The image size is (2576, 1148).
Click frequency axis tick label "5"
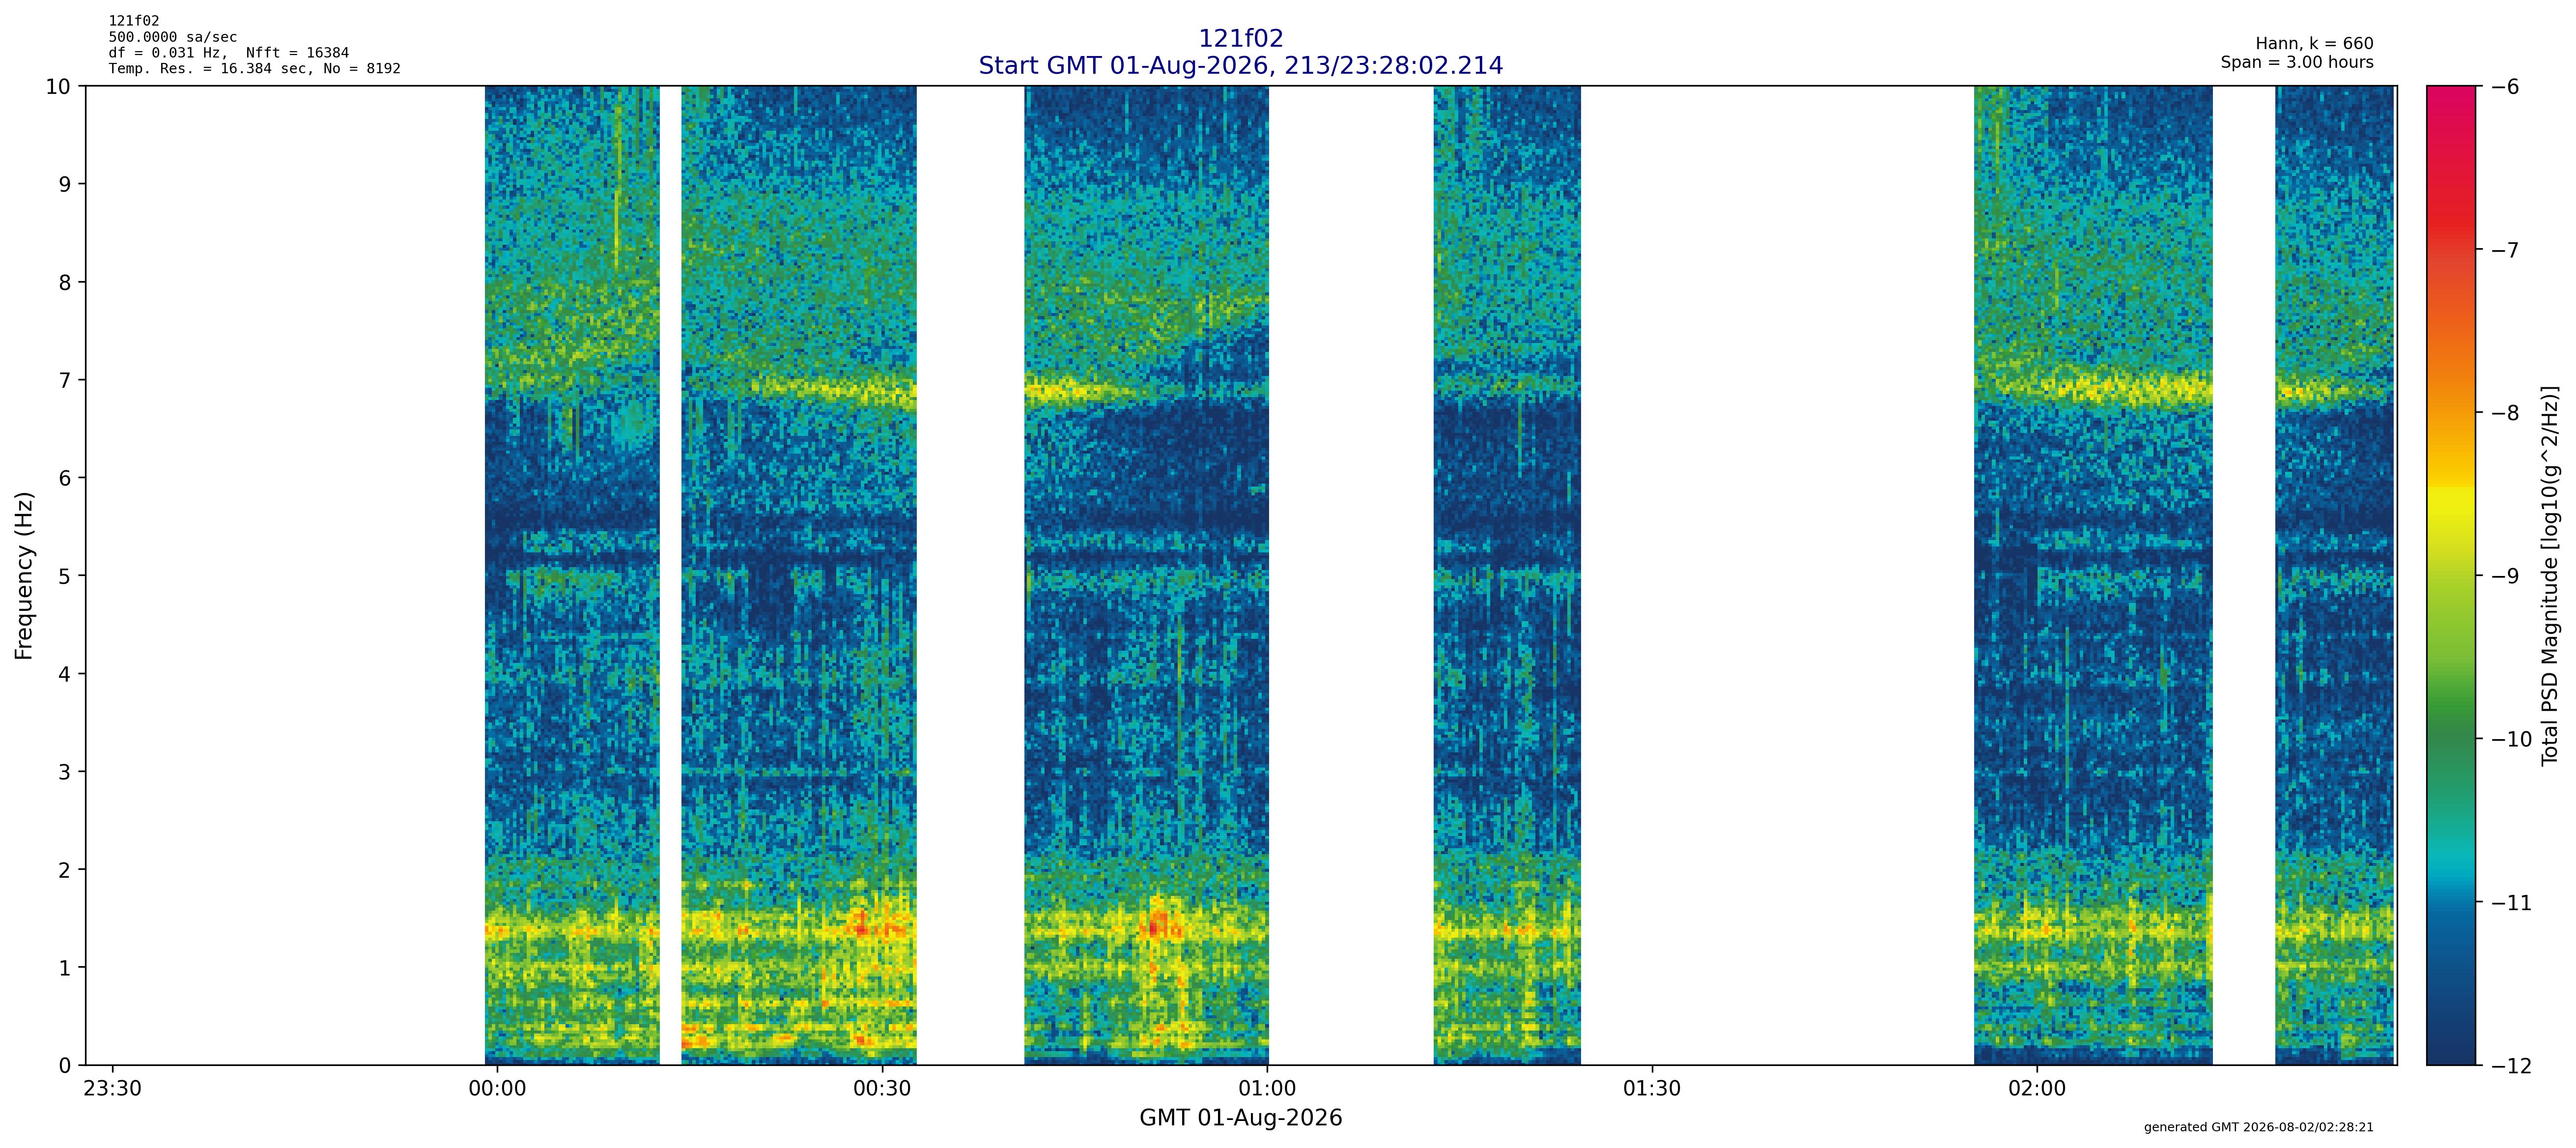pos(65,576)
